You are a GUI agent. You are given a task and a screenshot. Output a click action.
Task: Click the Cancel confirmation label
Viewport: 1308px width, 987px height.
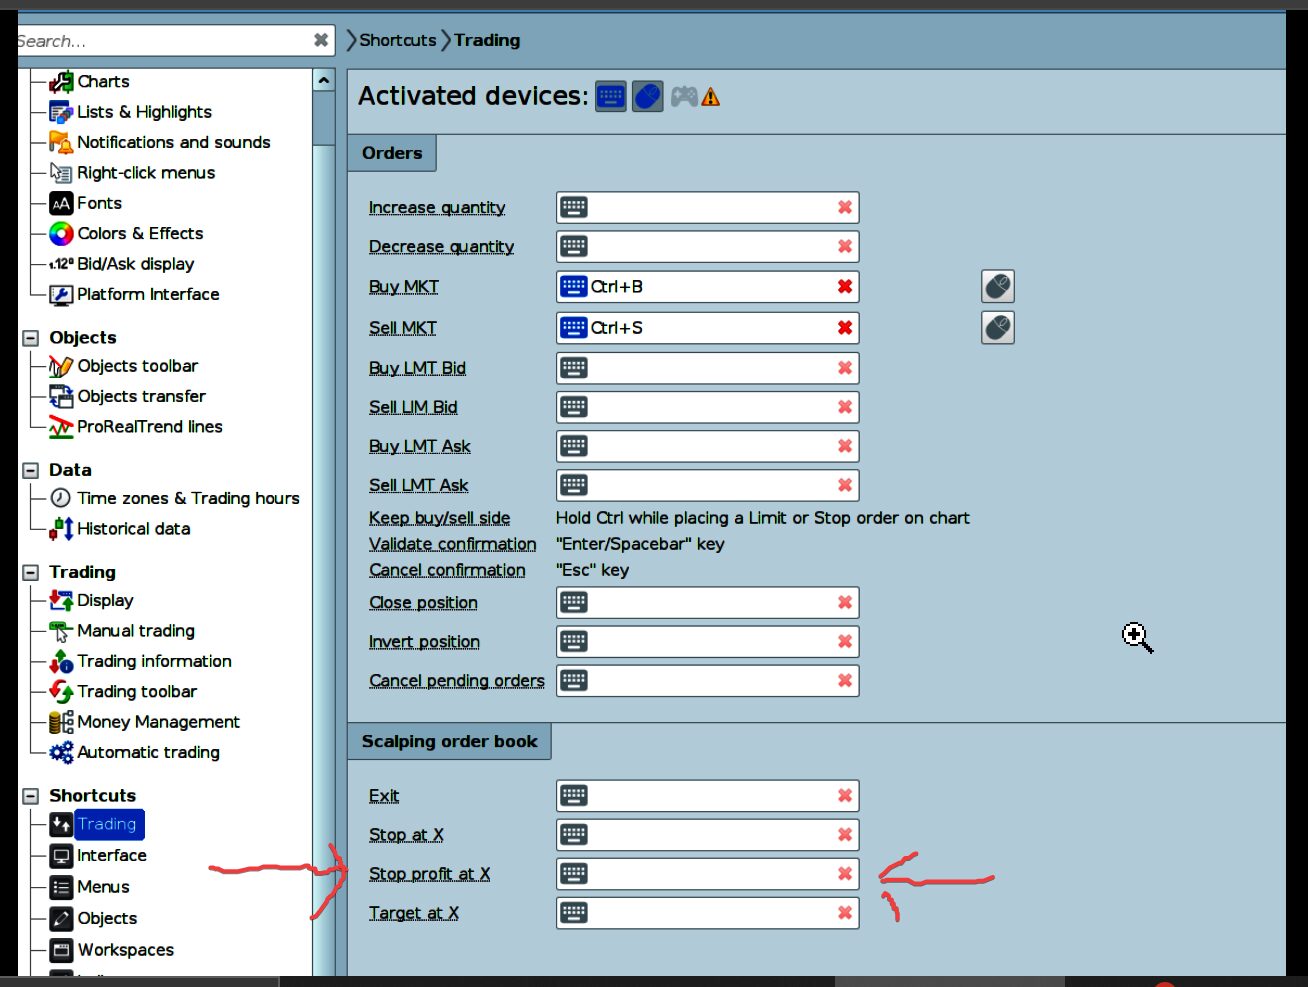coord(447,570)
